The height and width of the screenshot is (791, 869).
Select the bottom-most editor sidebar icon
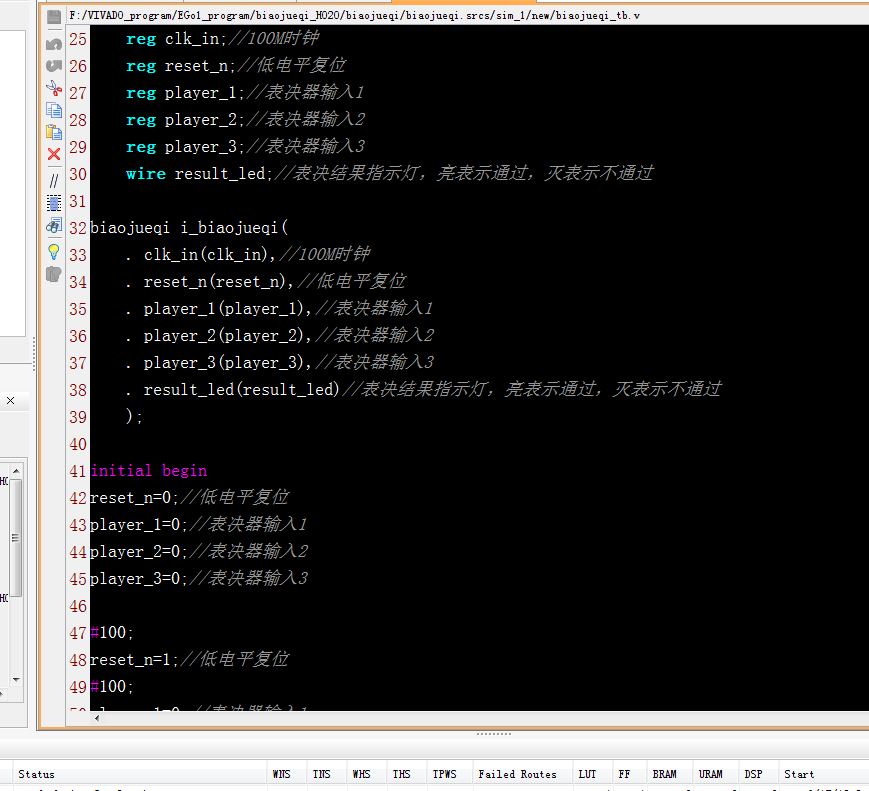point(53,274)
